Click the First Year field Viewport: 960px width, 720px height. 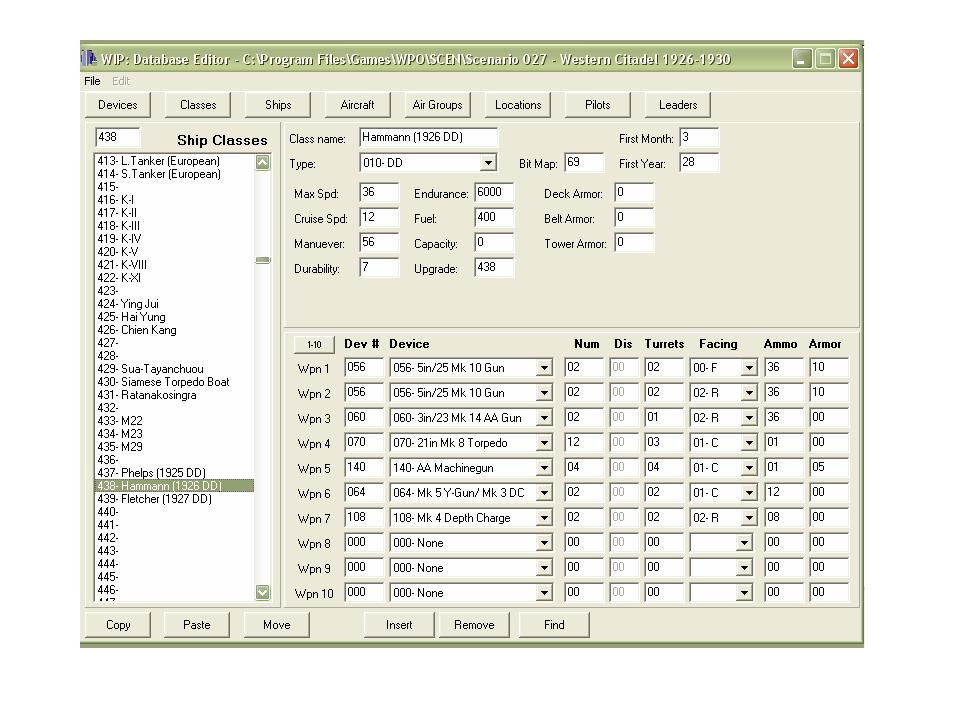coord(699,162)
